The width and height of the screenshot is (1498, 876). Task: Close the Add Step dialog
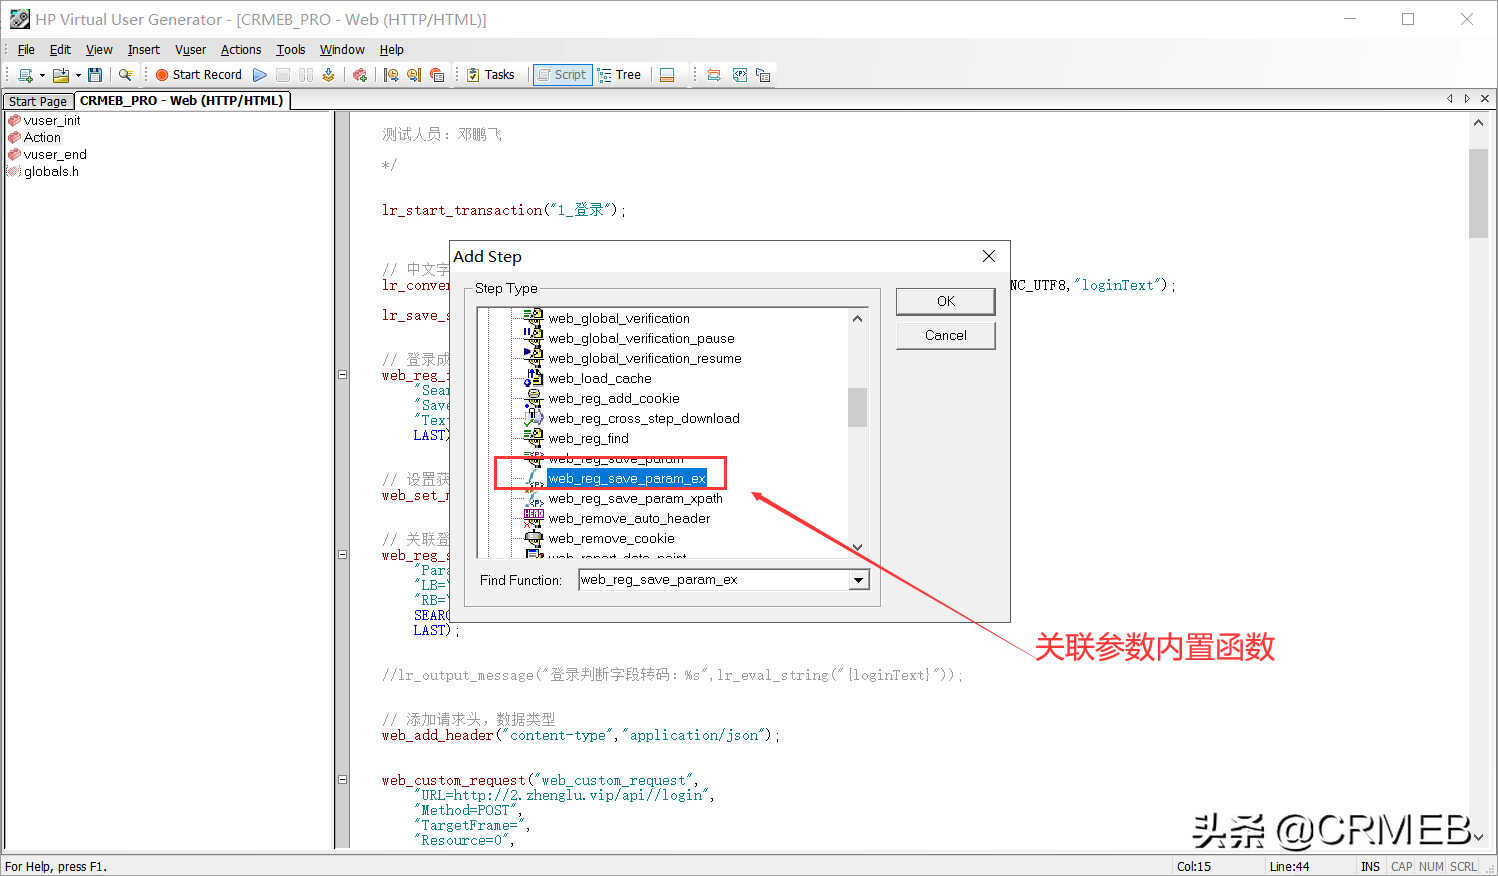(989, 256)
